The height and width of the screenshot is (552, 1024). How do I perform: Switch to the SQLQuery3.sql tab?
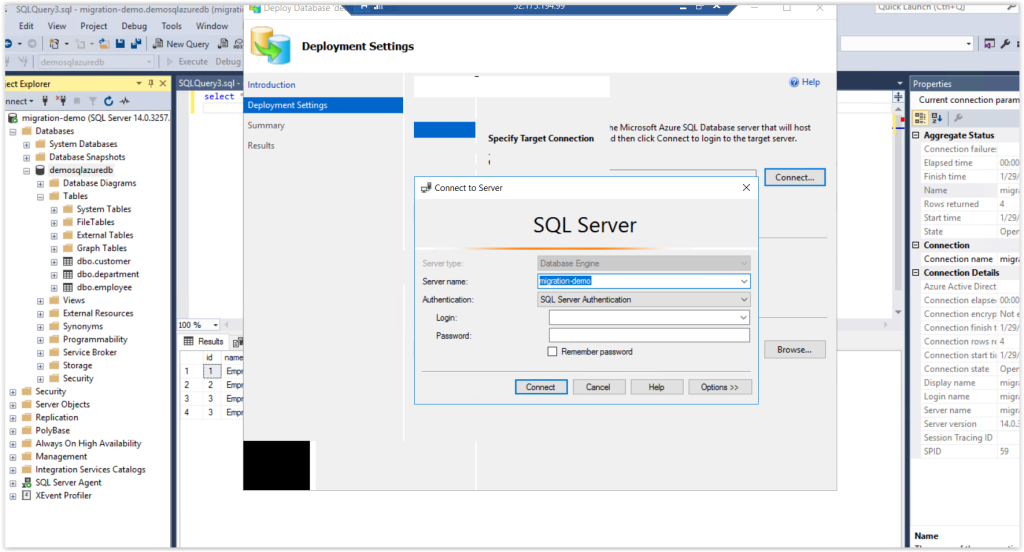(x=209, y=83)
